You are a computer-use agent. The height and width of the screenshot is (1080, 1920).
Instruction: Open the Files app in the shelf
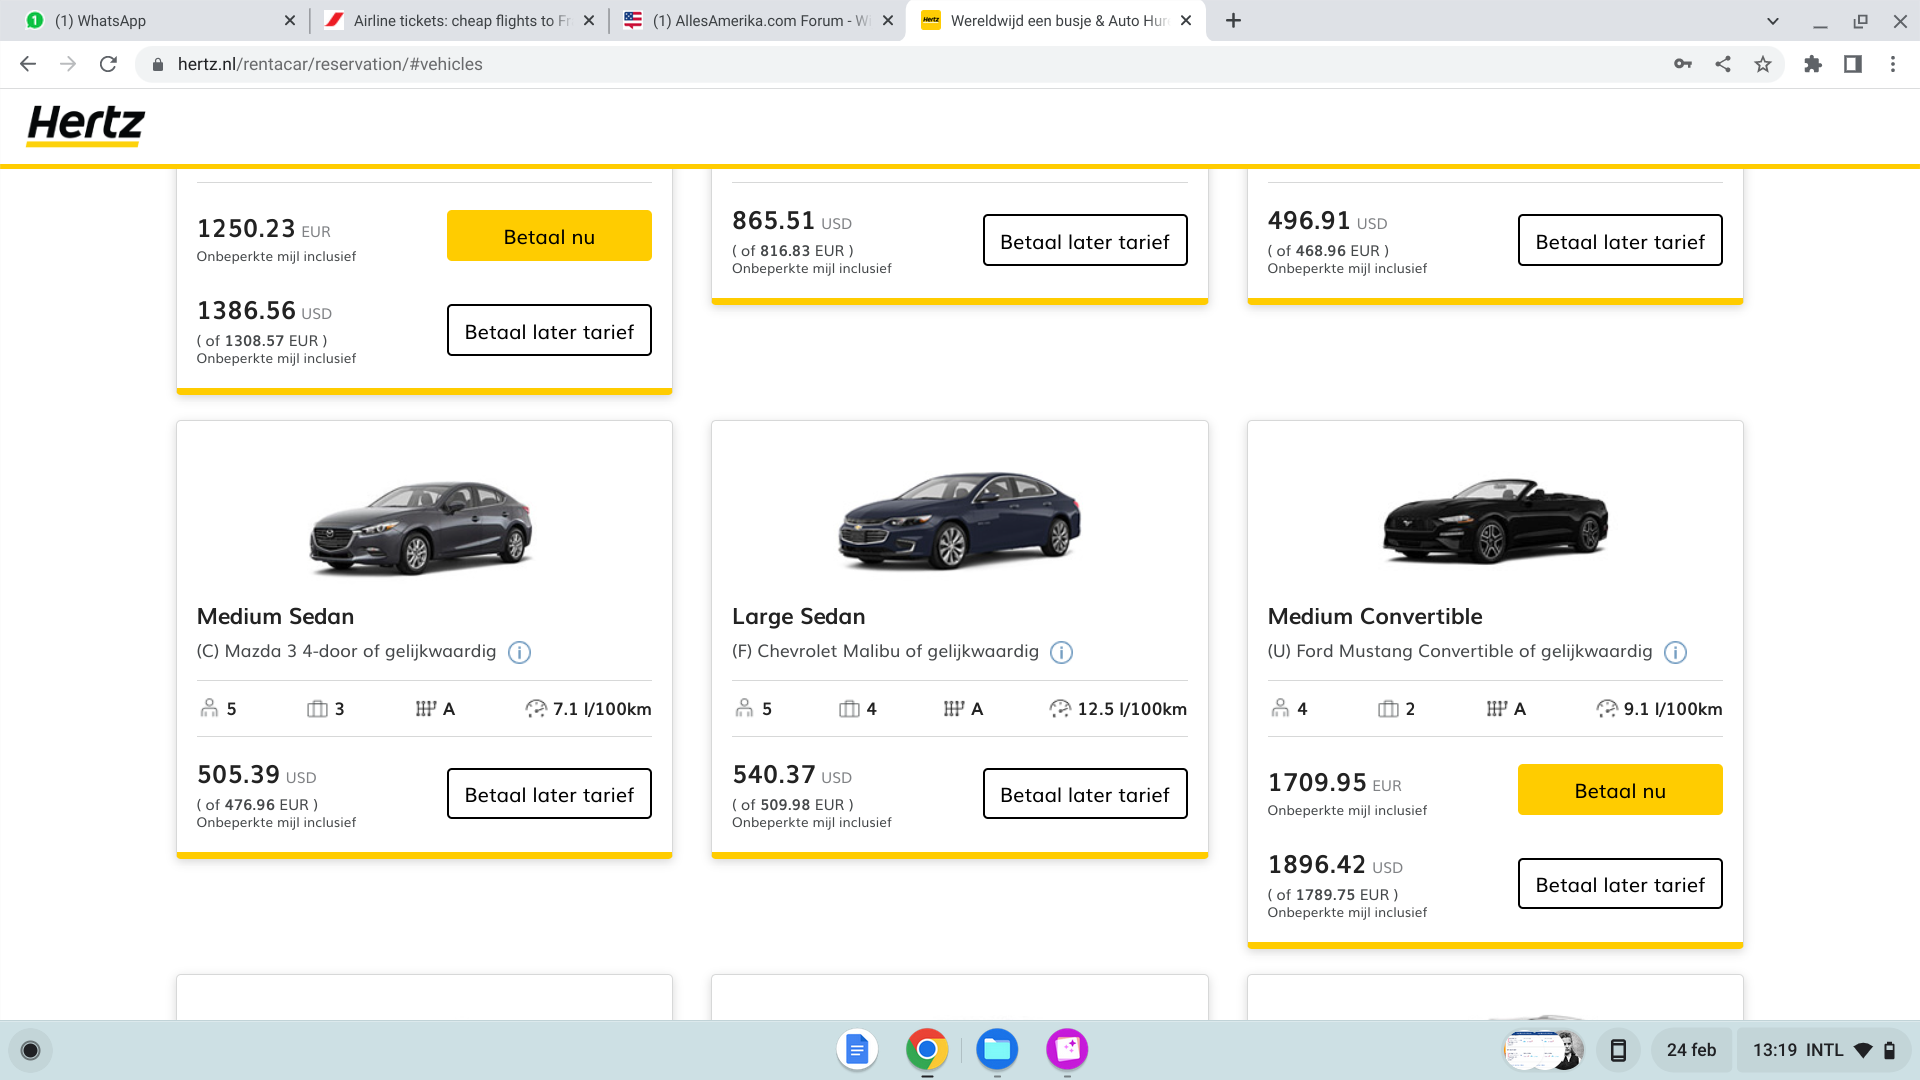coord(997,1049)
